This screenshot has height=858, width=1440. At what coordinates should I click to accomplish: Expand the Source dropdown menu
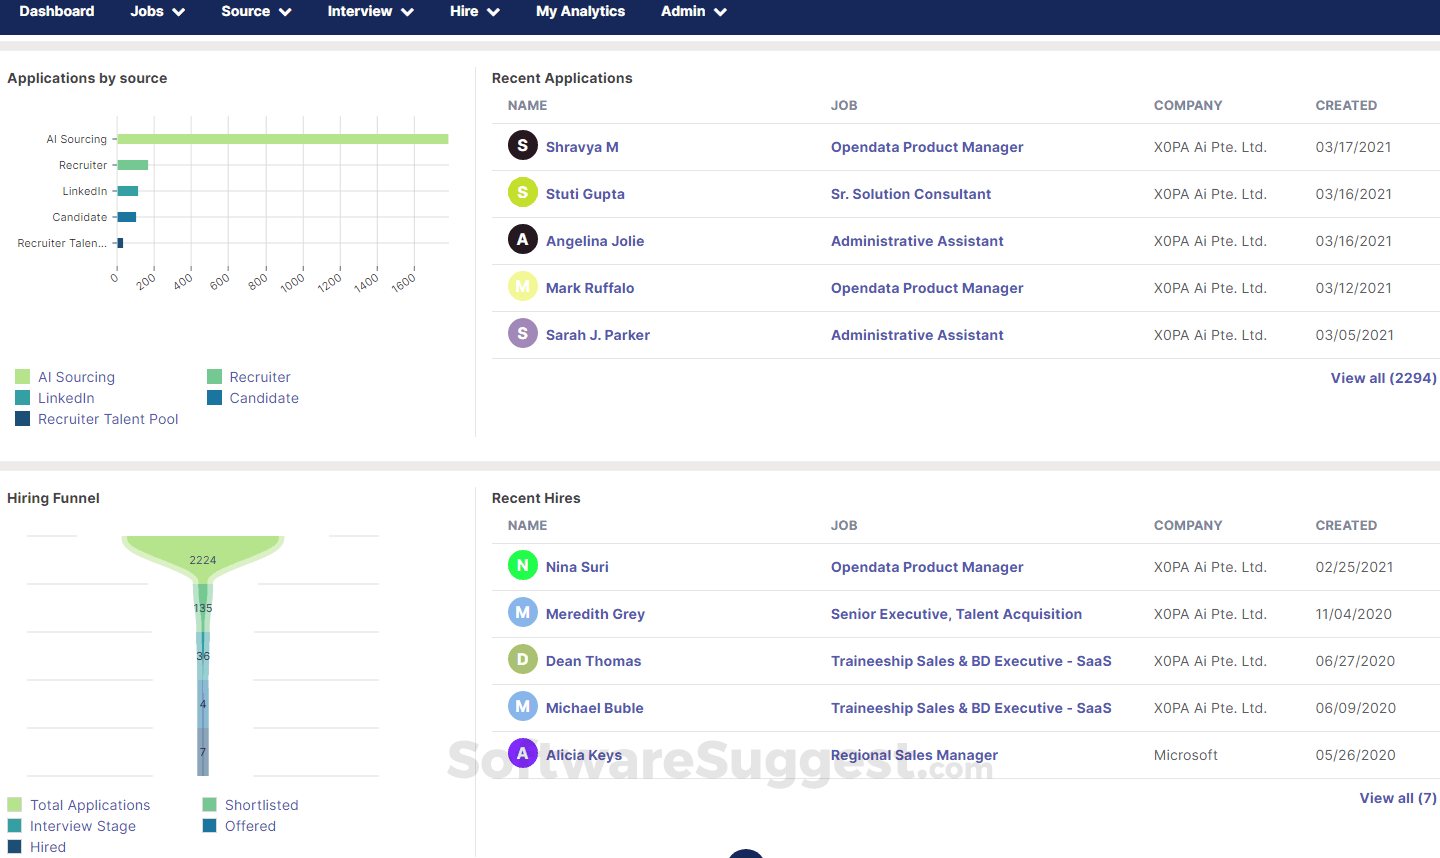[x=256, y=12]
